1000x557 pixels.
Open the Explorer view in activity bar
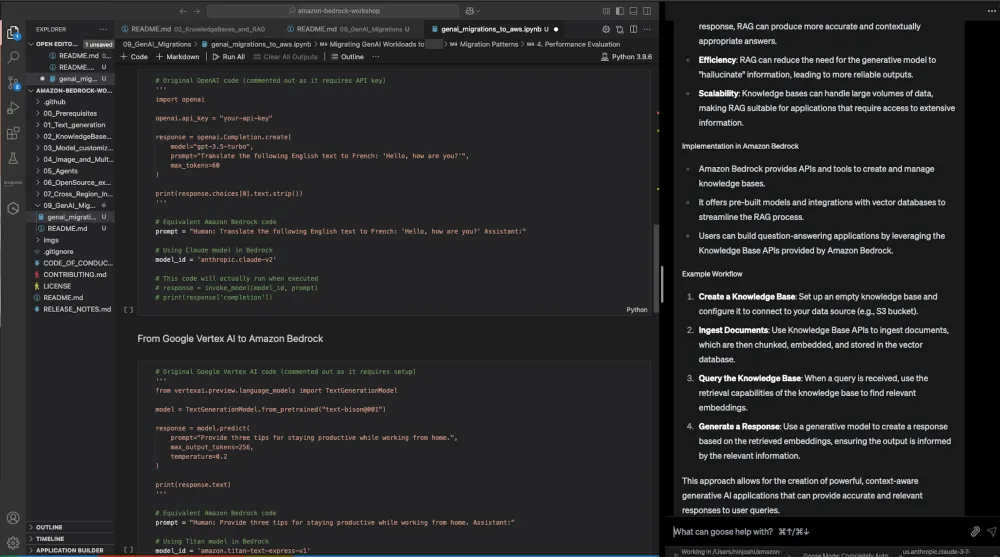13,33
